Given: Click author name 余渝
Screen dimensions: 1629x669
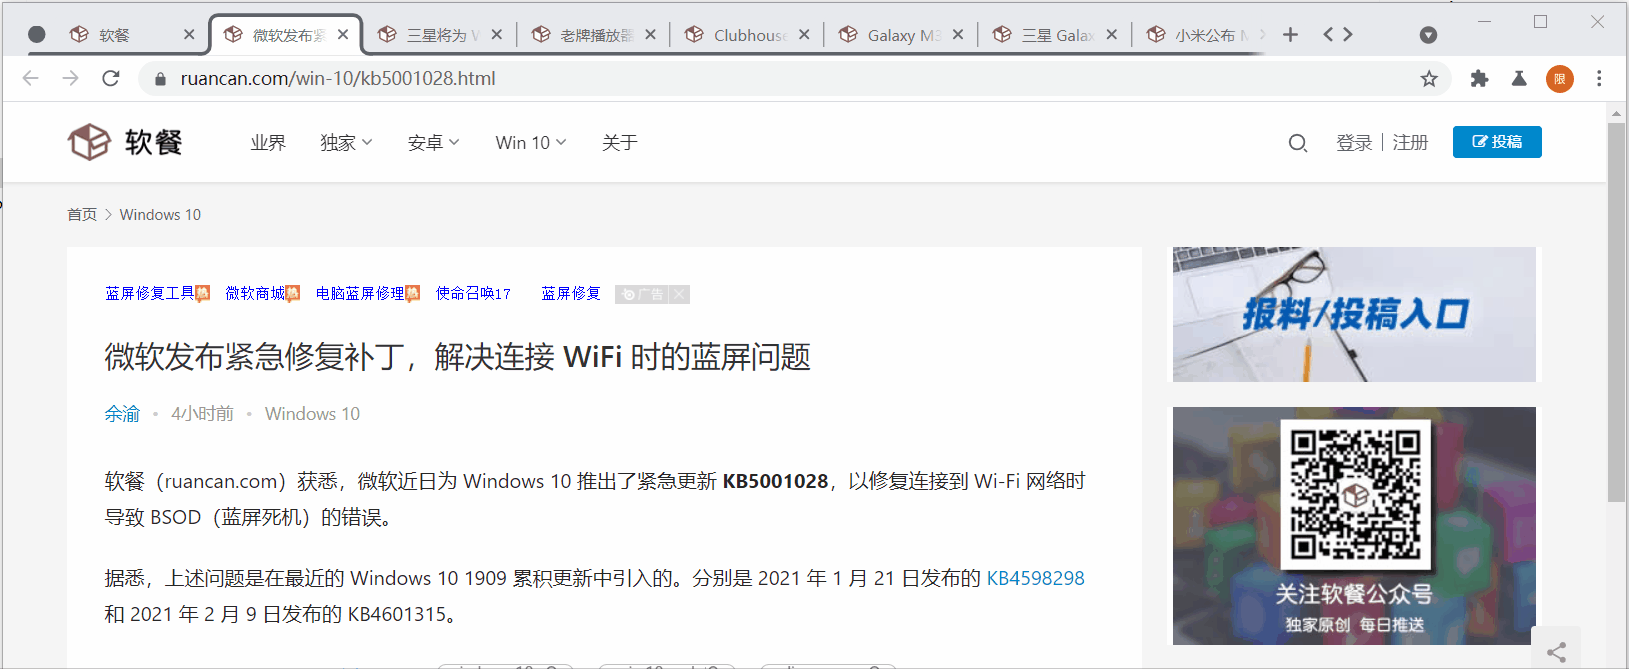Looking at the screenshot, I should (122, 414).
